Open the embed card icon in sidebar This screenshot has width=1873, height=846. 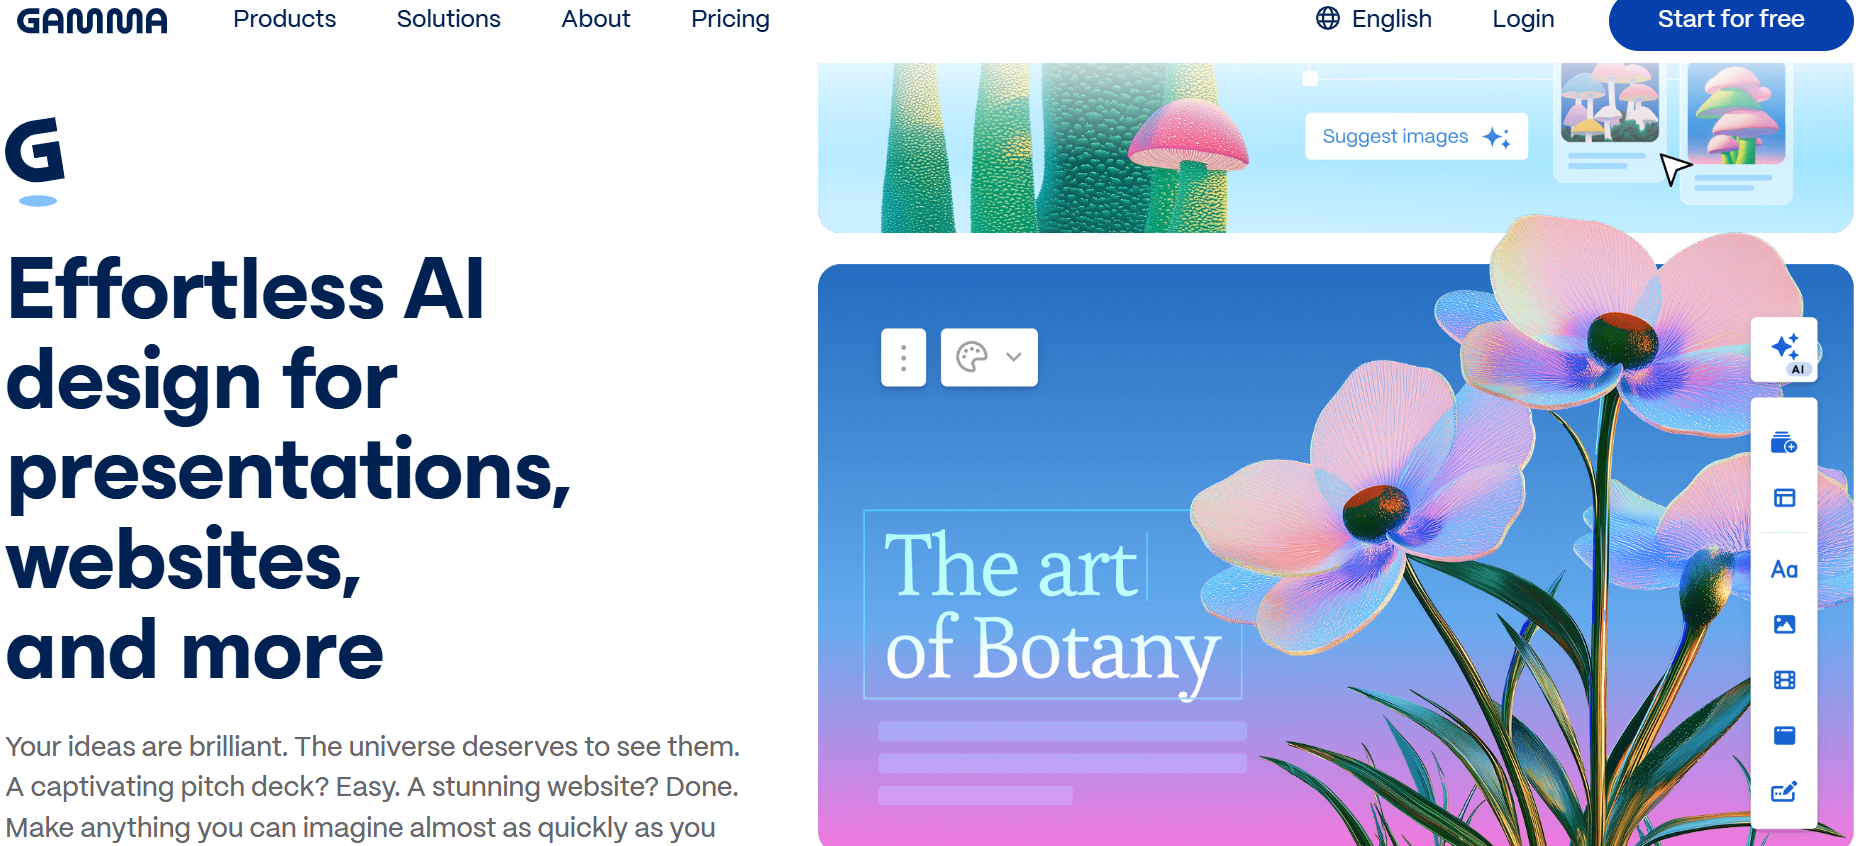[1784, 736]
